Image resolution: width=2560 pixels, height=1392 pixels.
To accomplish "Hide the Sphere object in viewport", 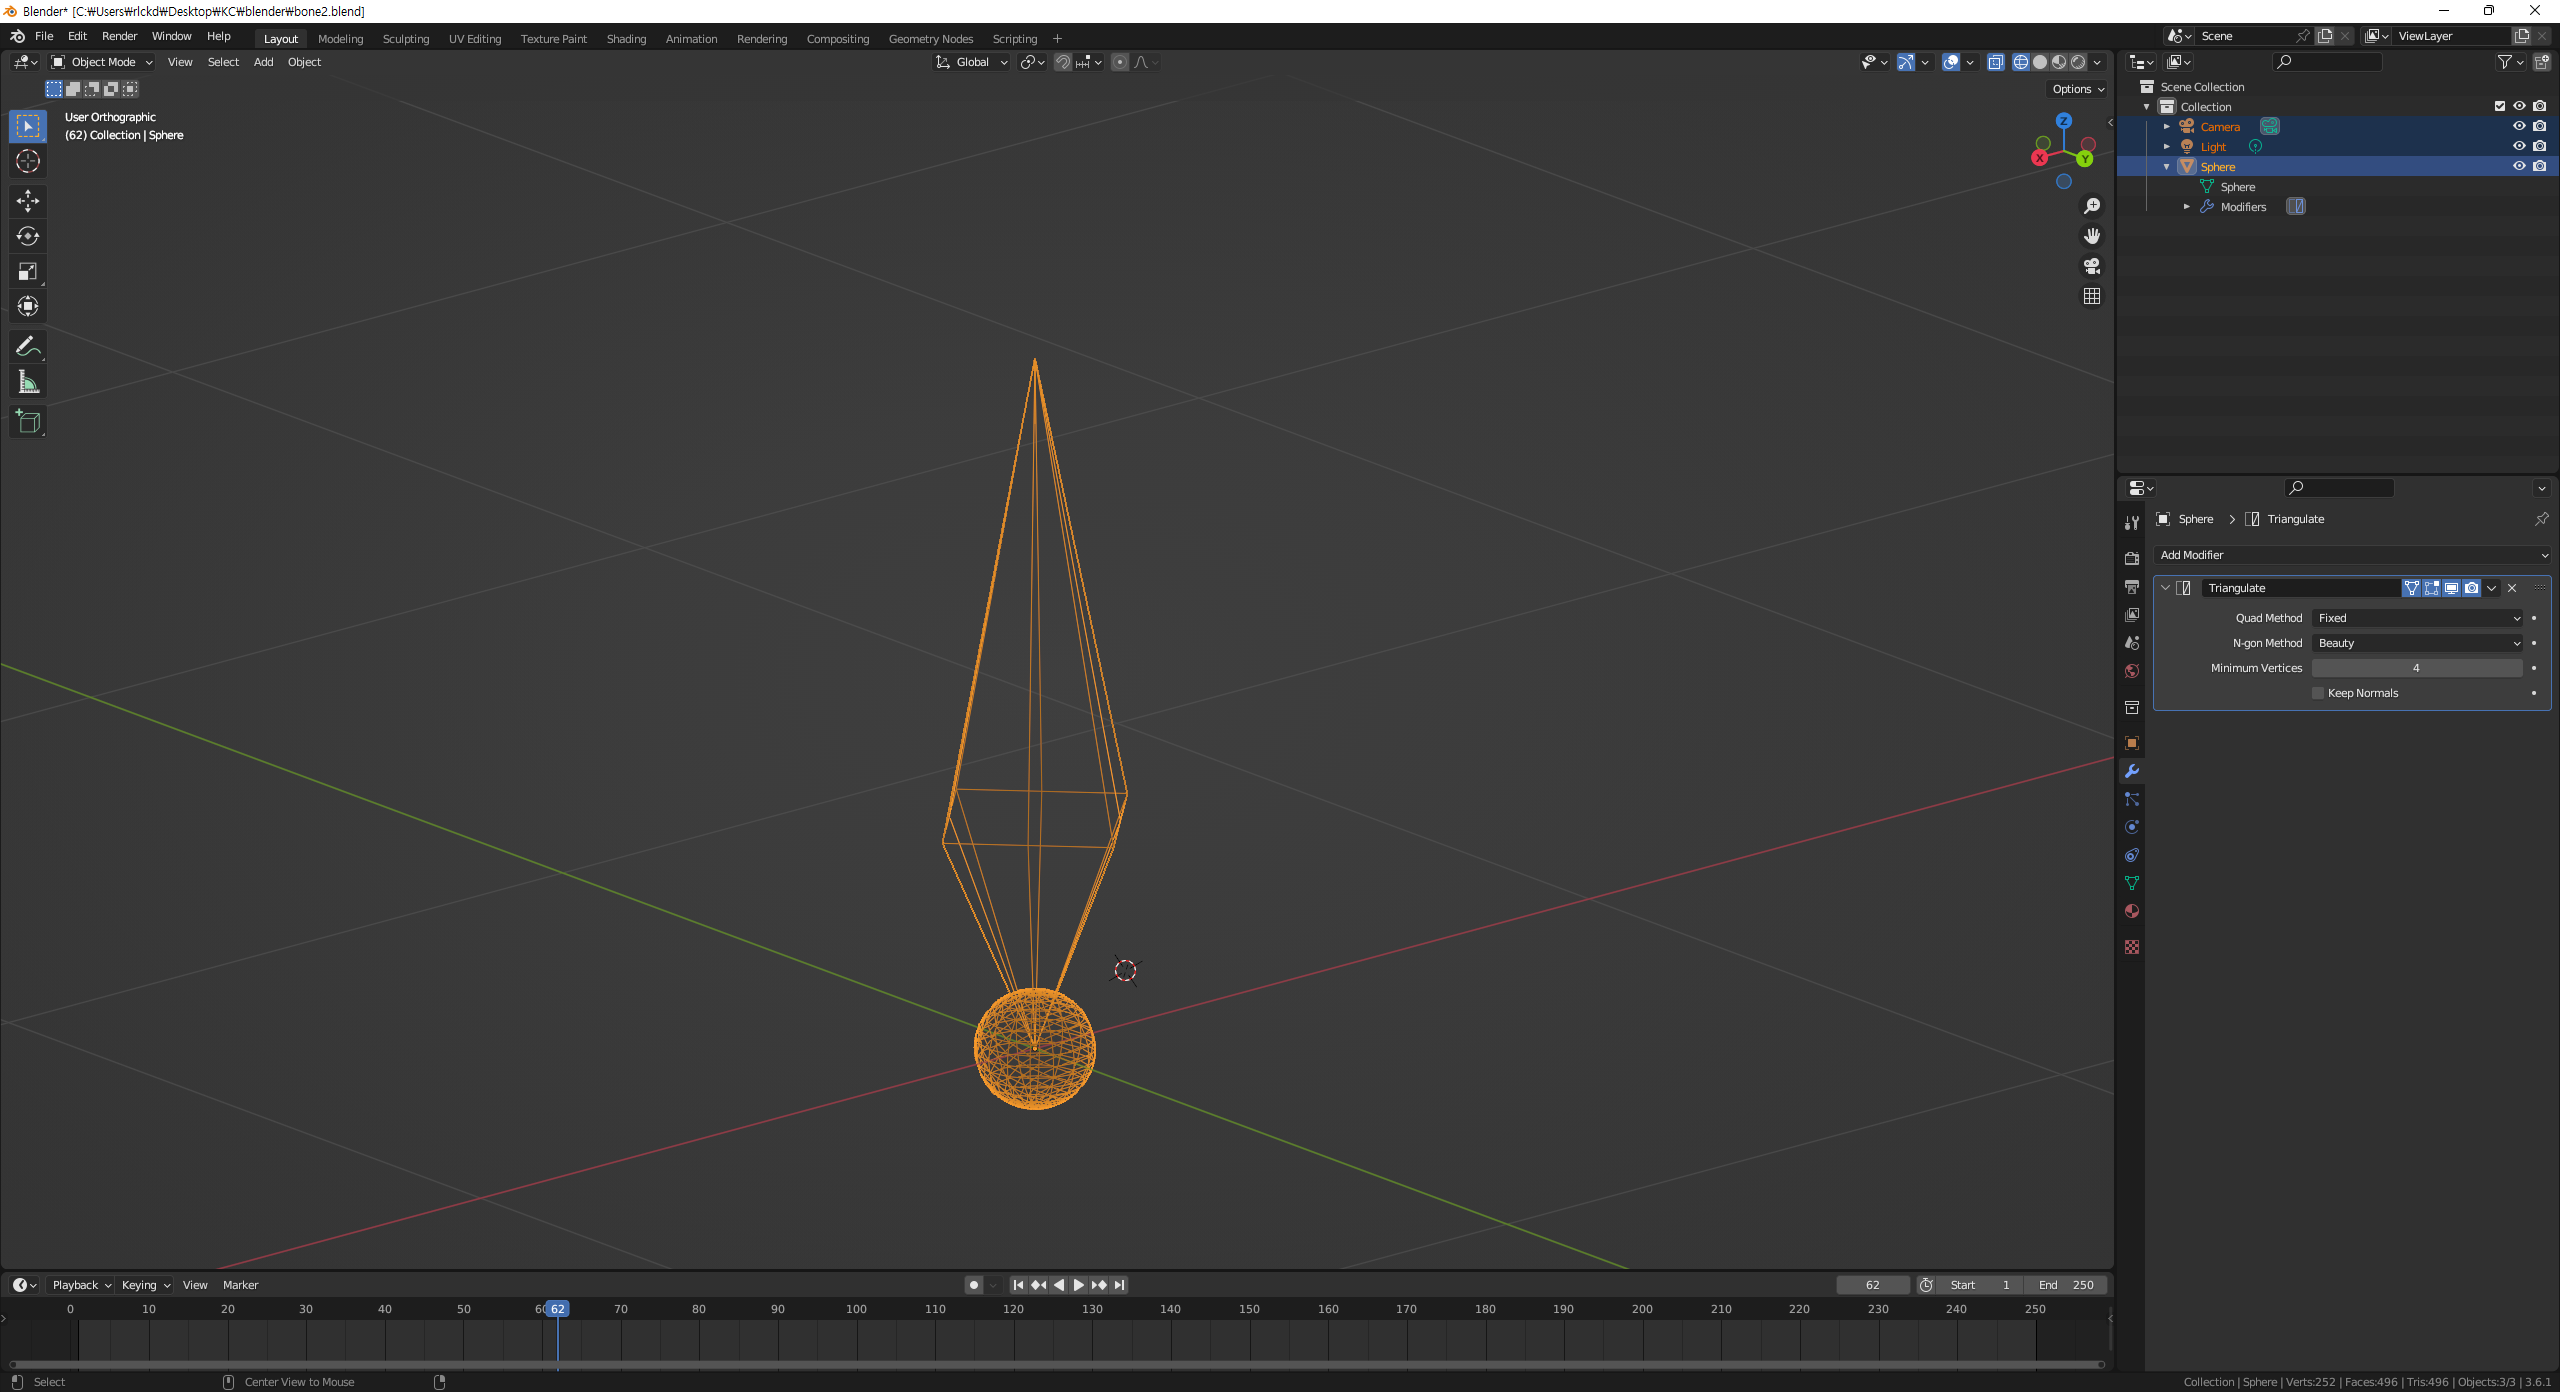I will 2519,166.
